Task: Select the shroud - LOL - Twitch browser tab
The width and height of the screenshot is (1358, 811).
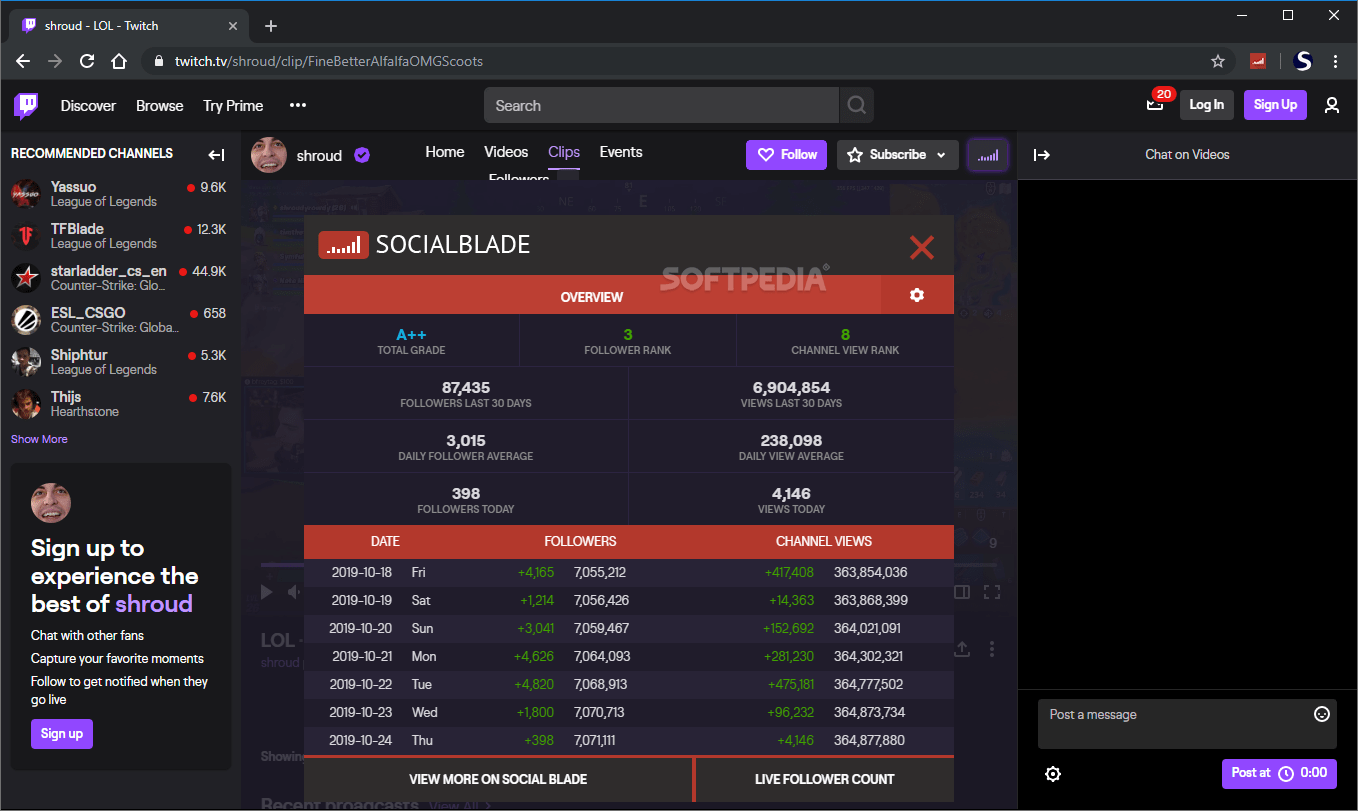Action: click(130, 26)
